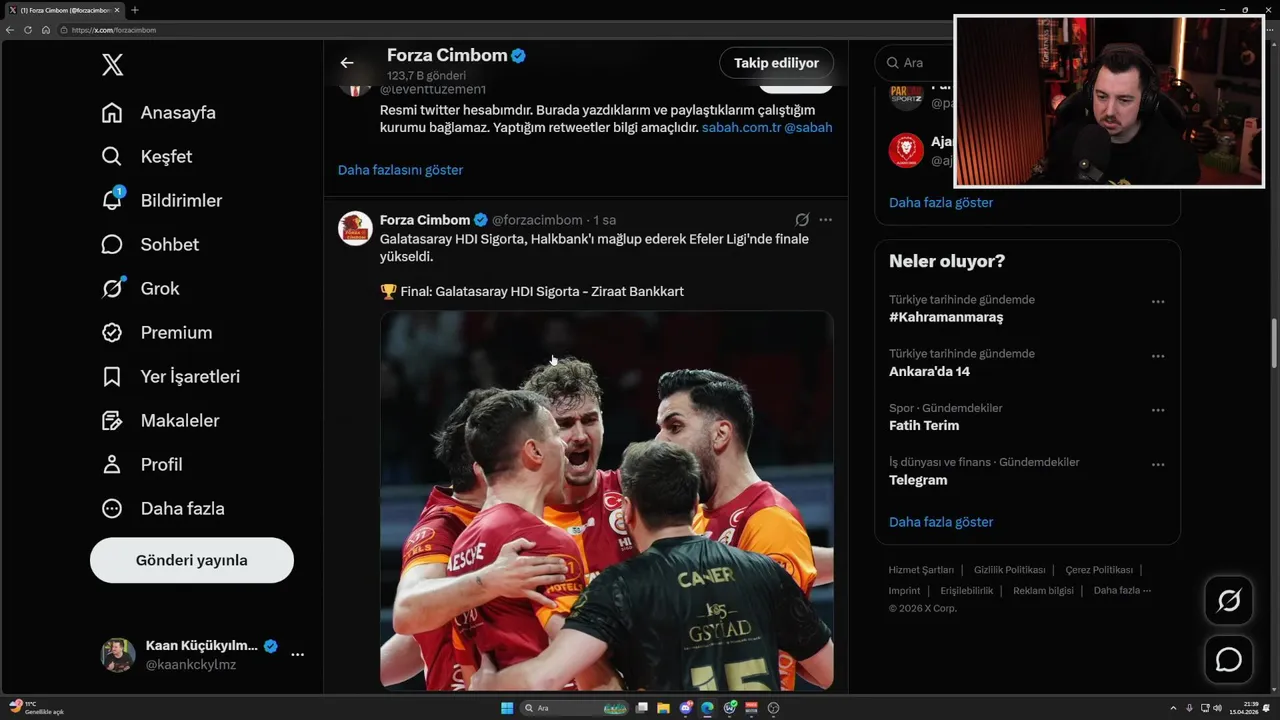Click the page vertical scrollbar thumb

1274,343
